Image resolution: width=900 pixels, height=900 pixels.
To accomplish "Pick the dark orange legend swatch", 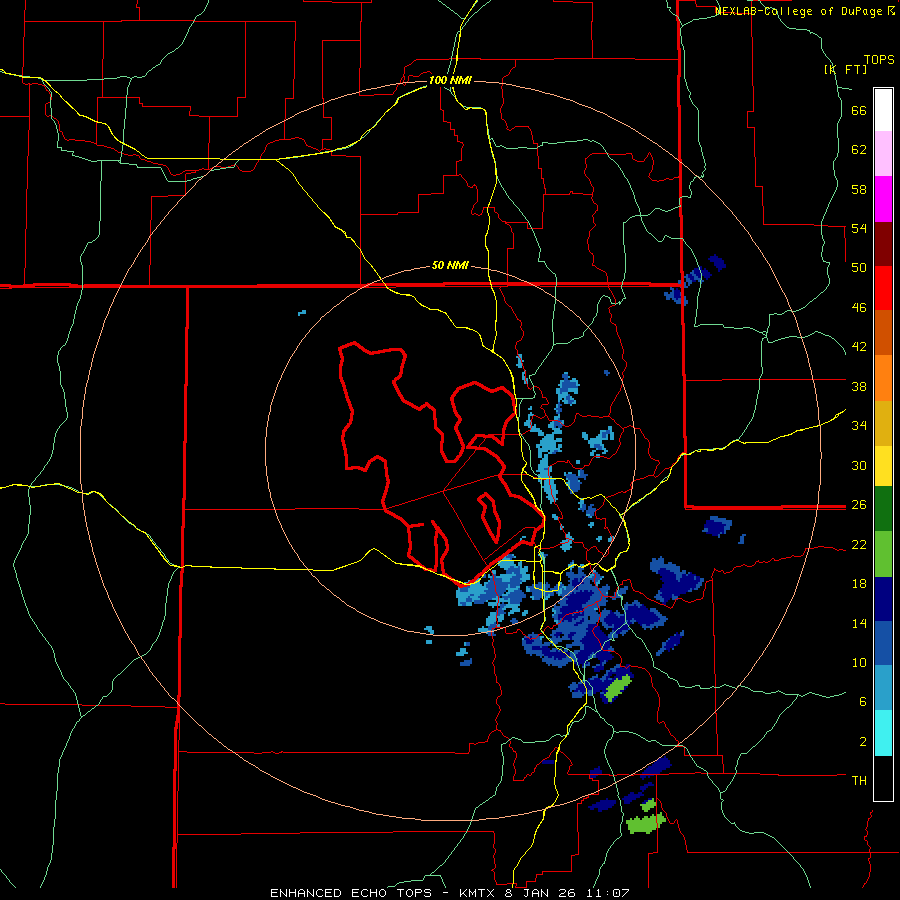I will [x=883, y=332].
